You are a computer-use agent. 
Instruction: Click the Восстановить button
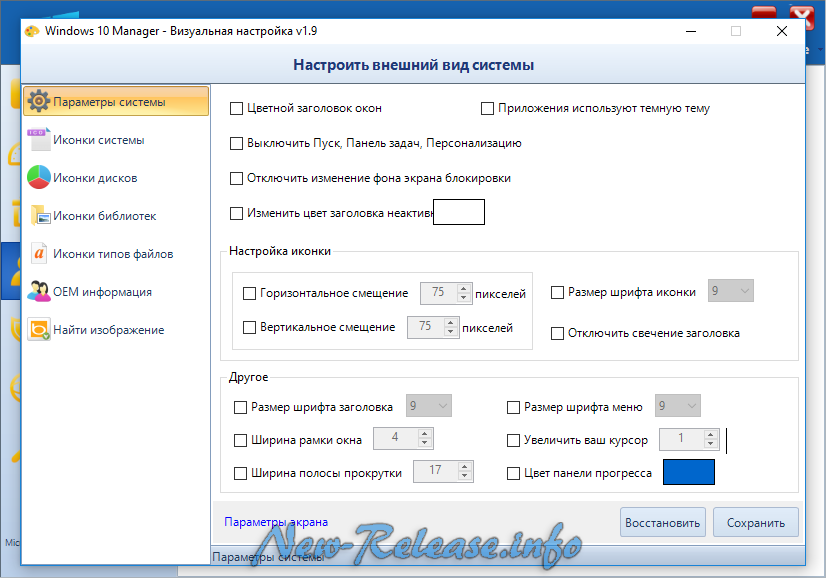pos(662,522)
